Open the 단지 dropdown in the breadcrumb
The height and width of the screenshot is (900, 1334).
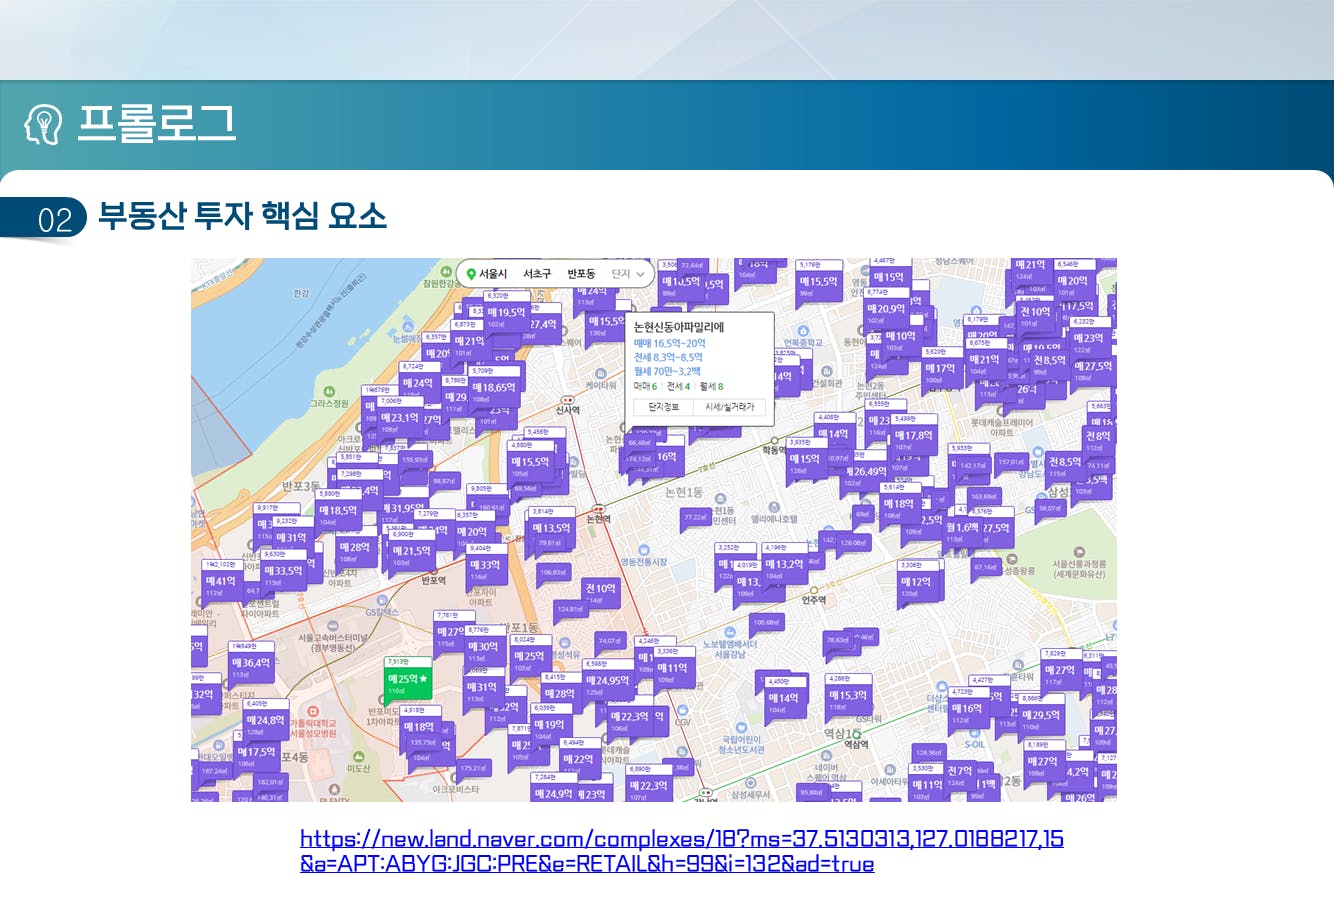(x=628, y=274)
